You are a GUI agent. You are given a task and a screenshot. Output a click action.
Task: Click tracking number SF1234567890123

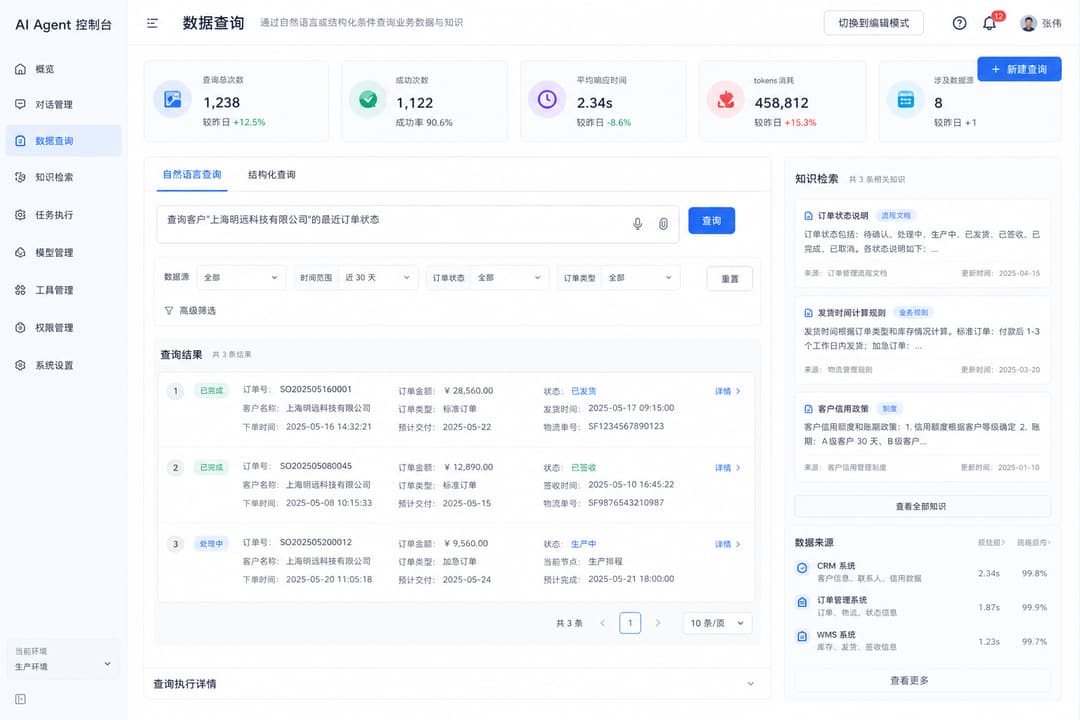[626, 426]
